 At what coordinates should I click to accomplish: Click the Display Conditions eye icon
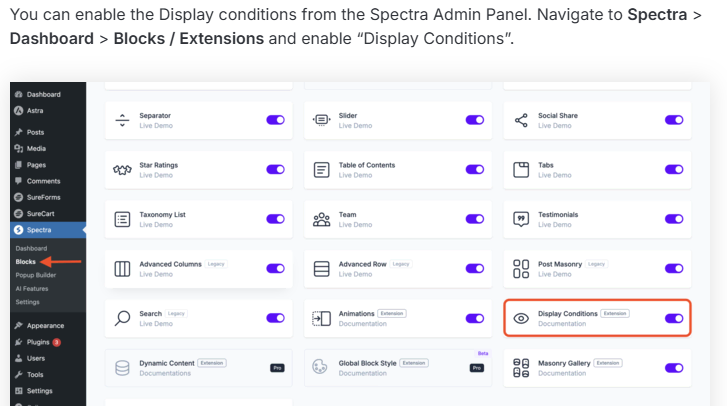pos(521,318)
